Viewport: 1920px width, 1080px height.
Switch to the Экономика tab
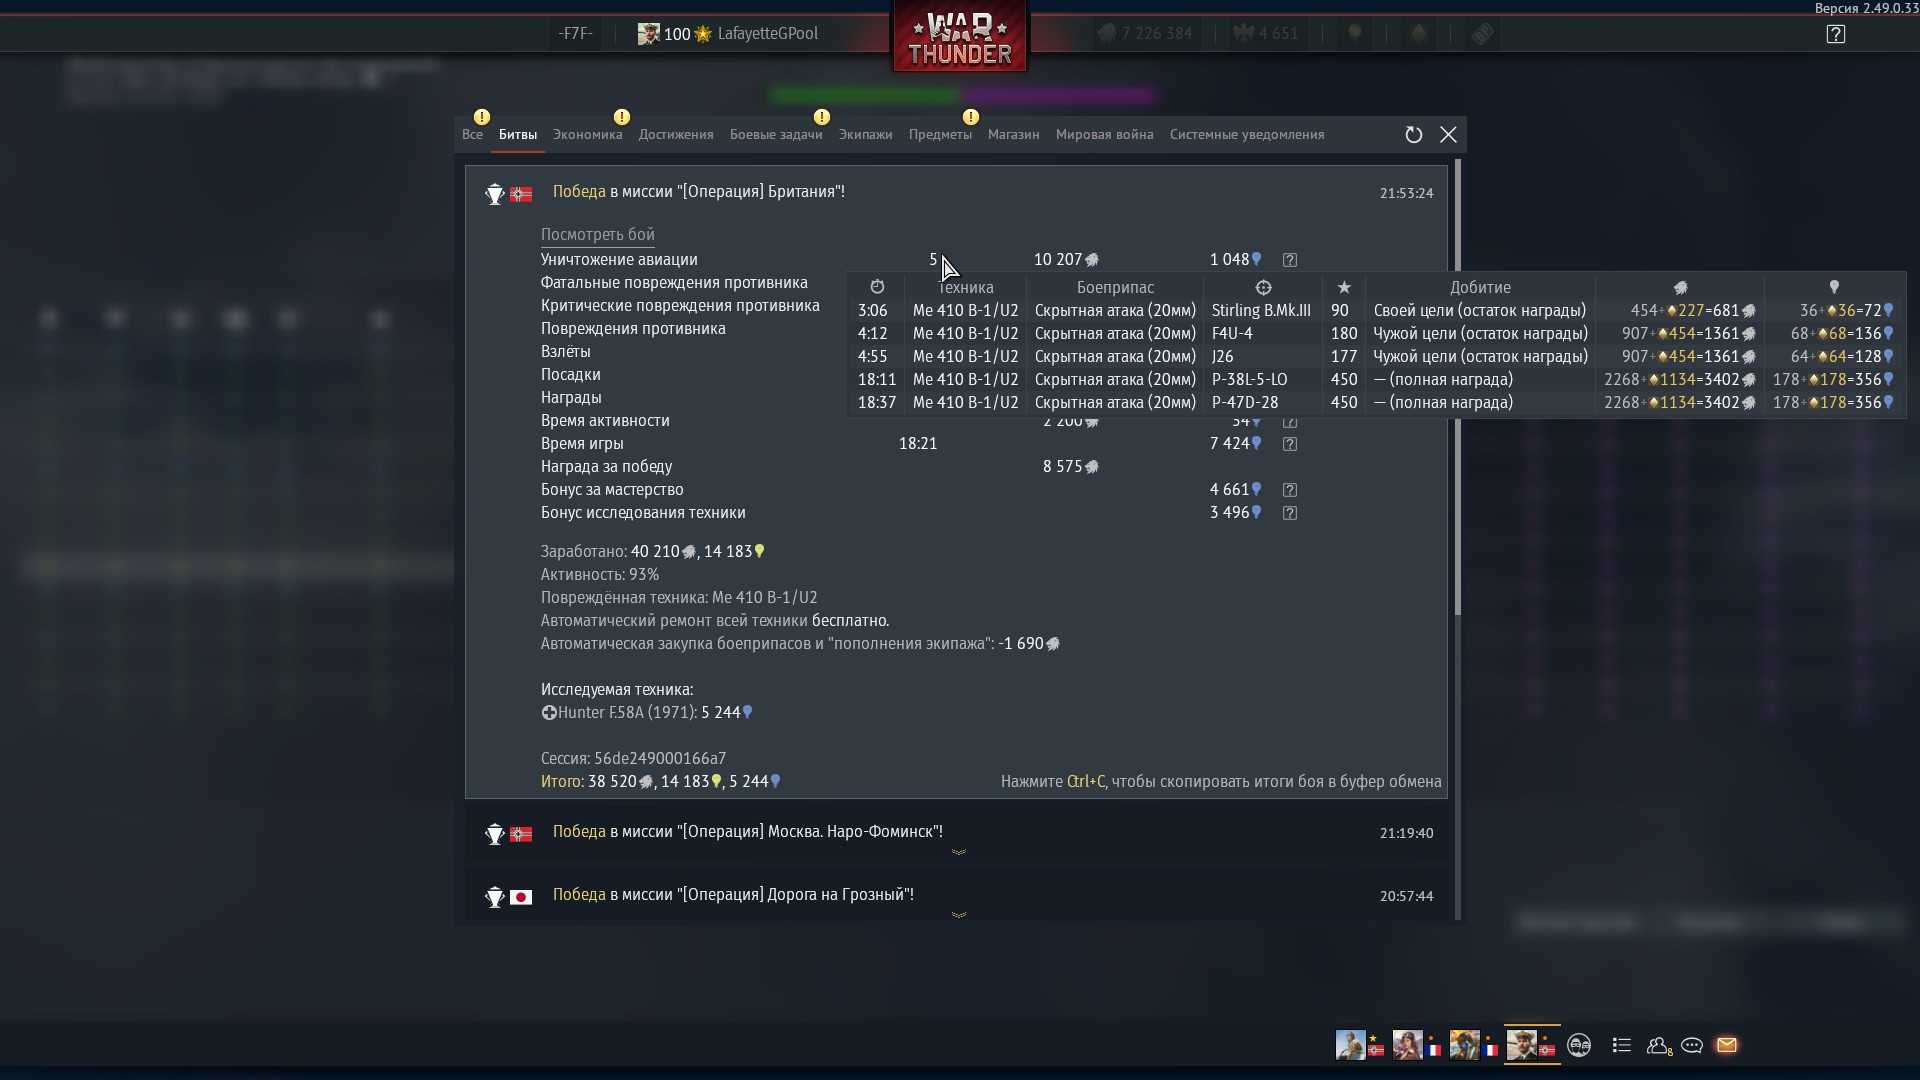(x=587, y=135)
